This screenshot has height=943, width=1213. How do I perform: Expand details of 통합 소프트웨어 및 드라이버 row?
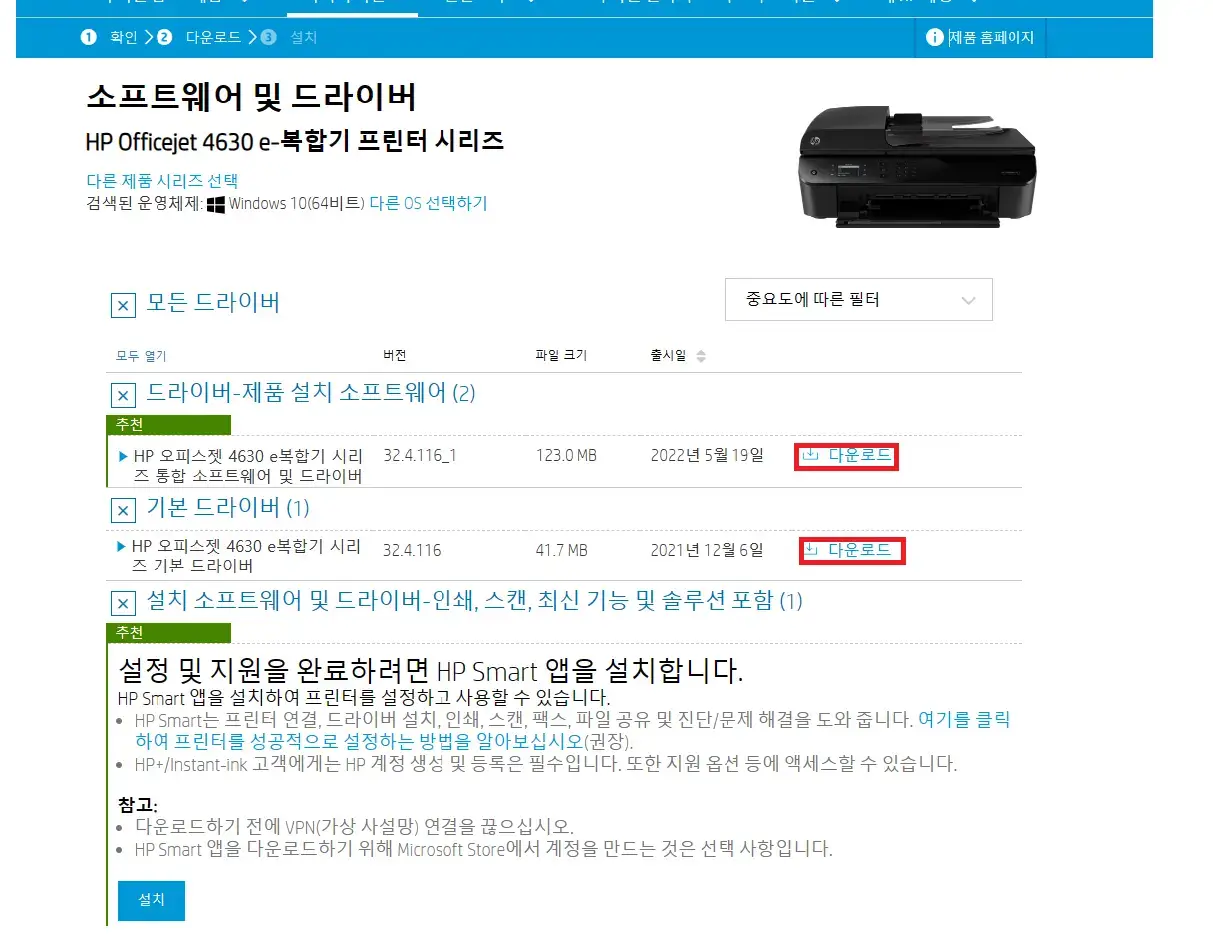tap(124, 457)
